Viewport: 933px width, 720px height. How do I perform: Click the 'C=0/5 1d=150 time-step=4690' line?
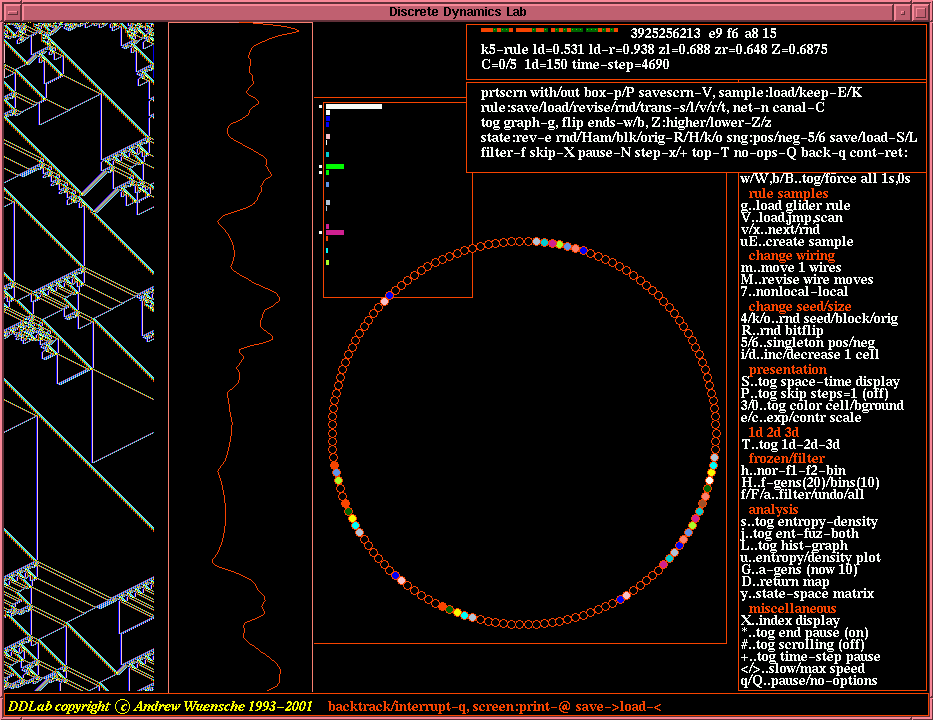point(575,64)
